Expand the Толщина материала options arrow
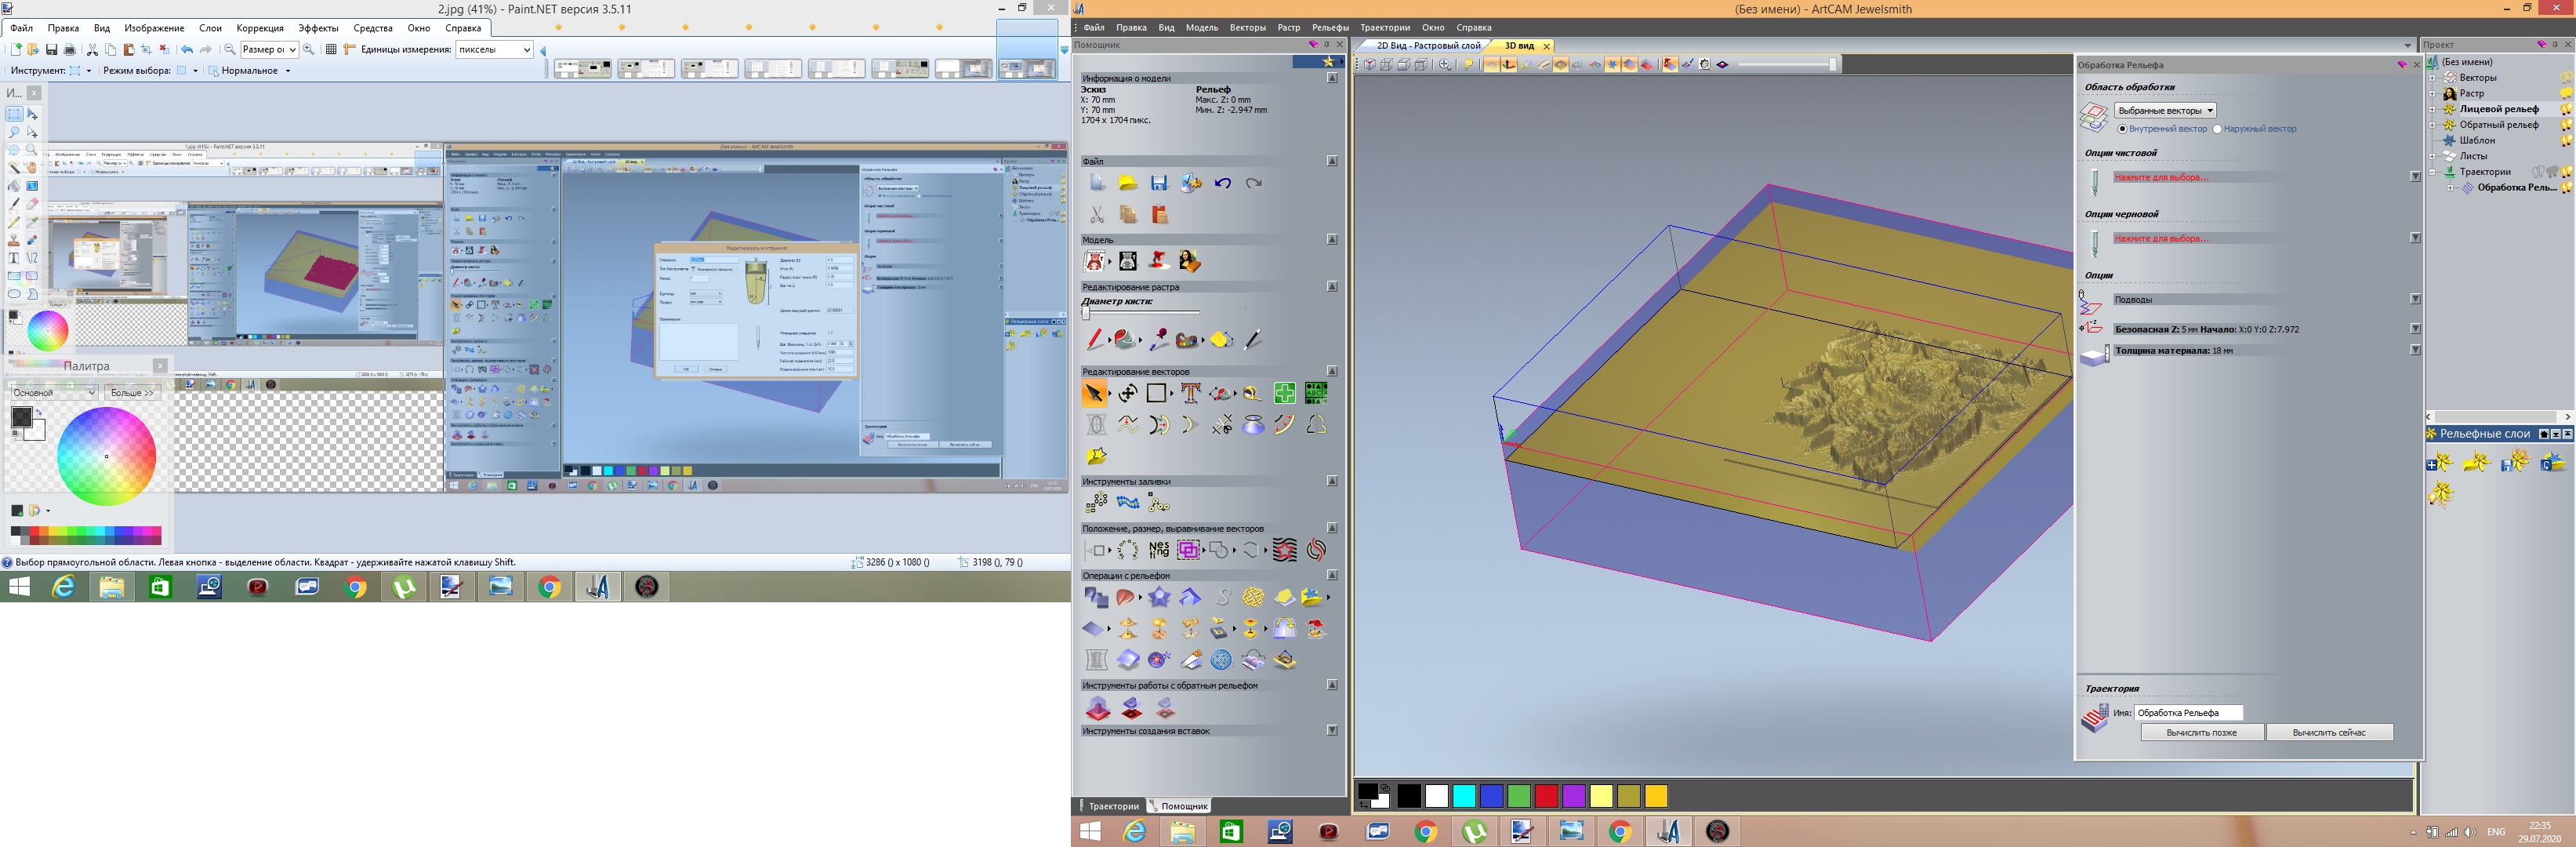 click(x=2415, y=350)
